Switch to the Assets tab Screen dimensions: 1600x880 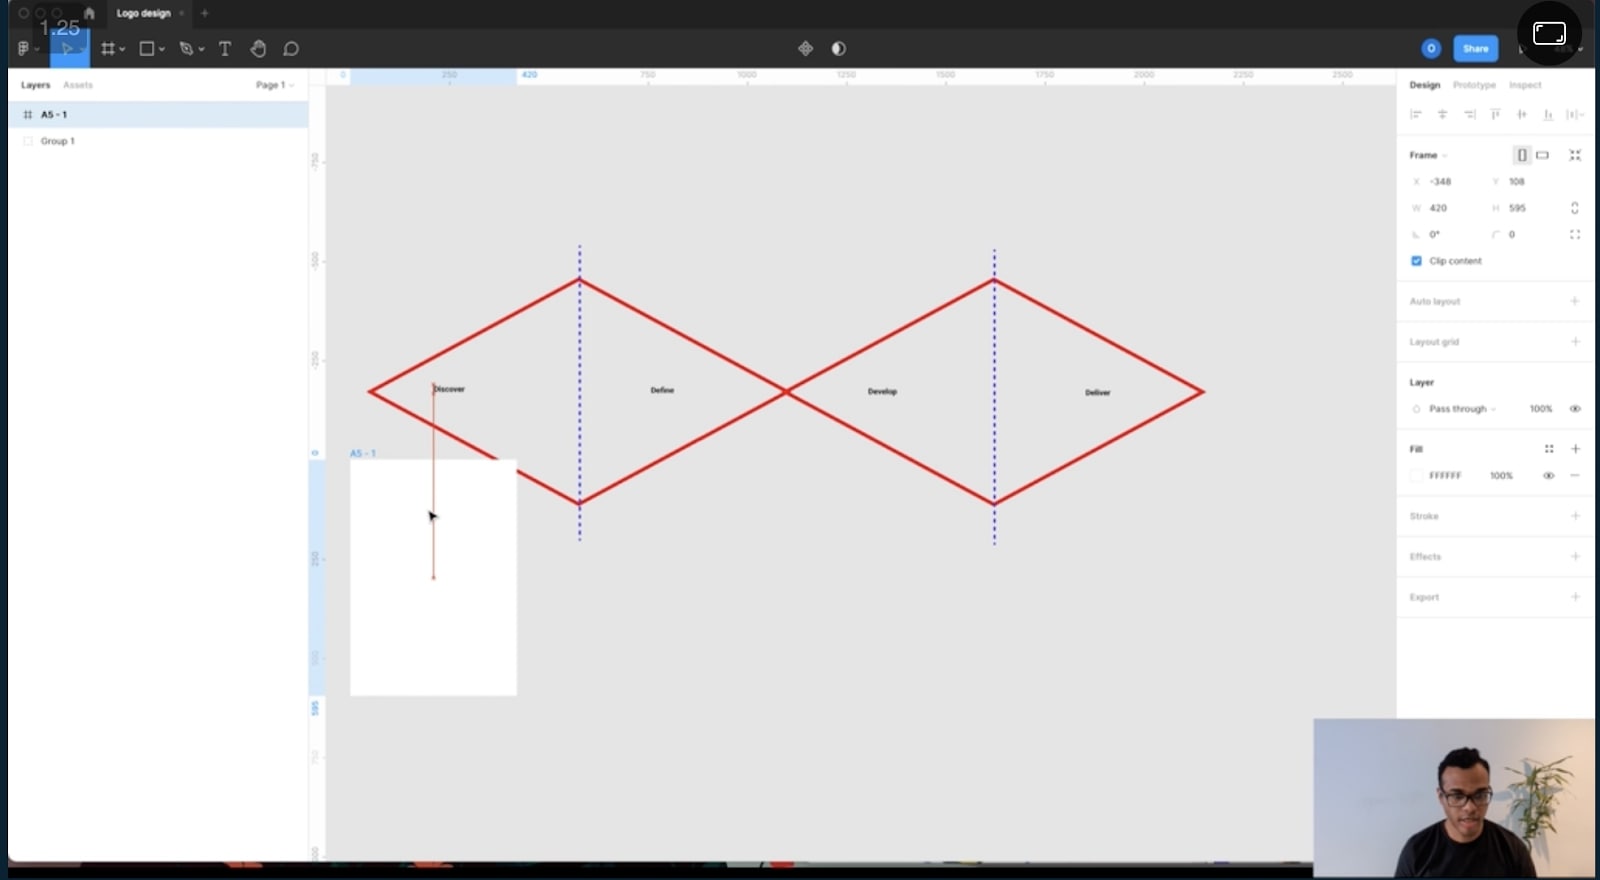[x=78, y=85]
